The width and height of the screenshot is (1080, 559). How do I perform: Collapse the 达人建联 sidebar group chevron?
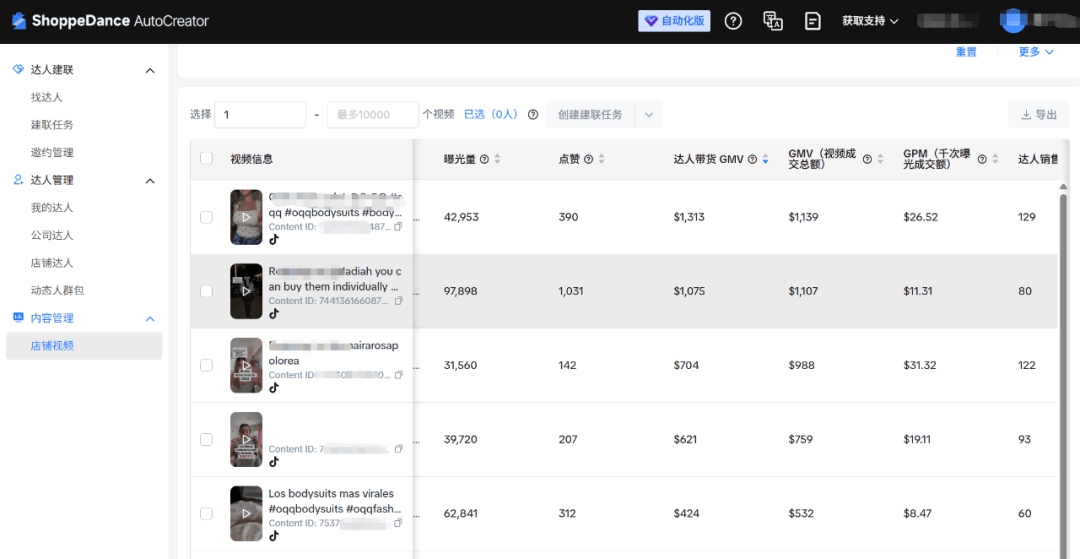pyautogui.click(x=149, y=70)
